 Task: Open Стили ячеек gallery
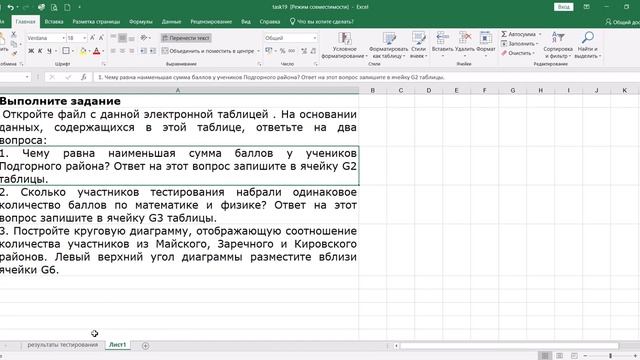pyautogui.click(x=418, y=45)
